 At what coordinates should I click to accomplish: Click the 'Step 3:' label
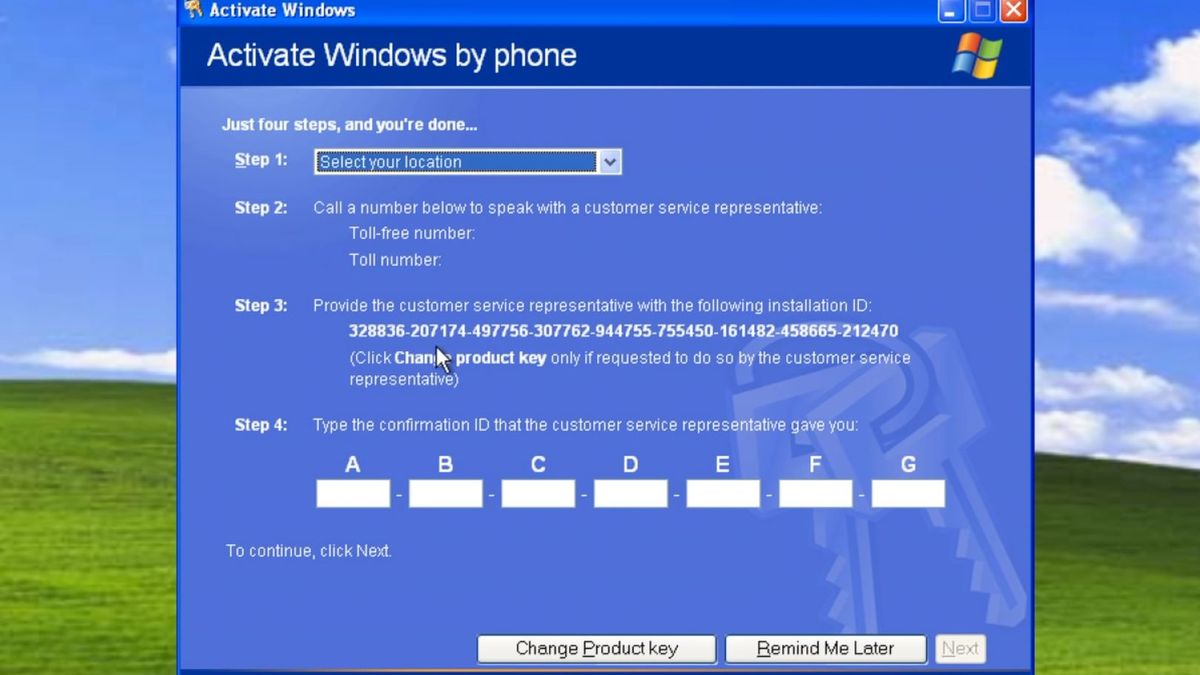tap(261, 306)
